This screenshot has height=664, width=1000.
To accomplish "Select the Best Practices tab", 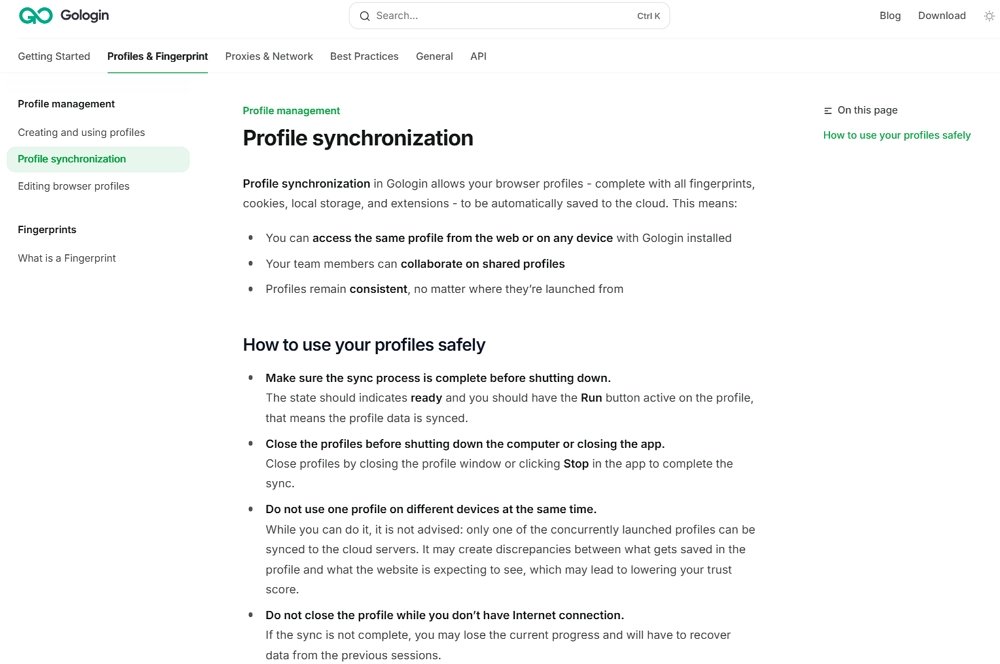I will click(364, 56).
